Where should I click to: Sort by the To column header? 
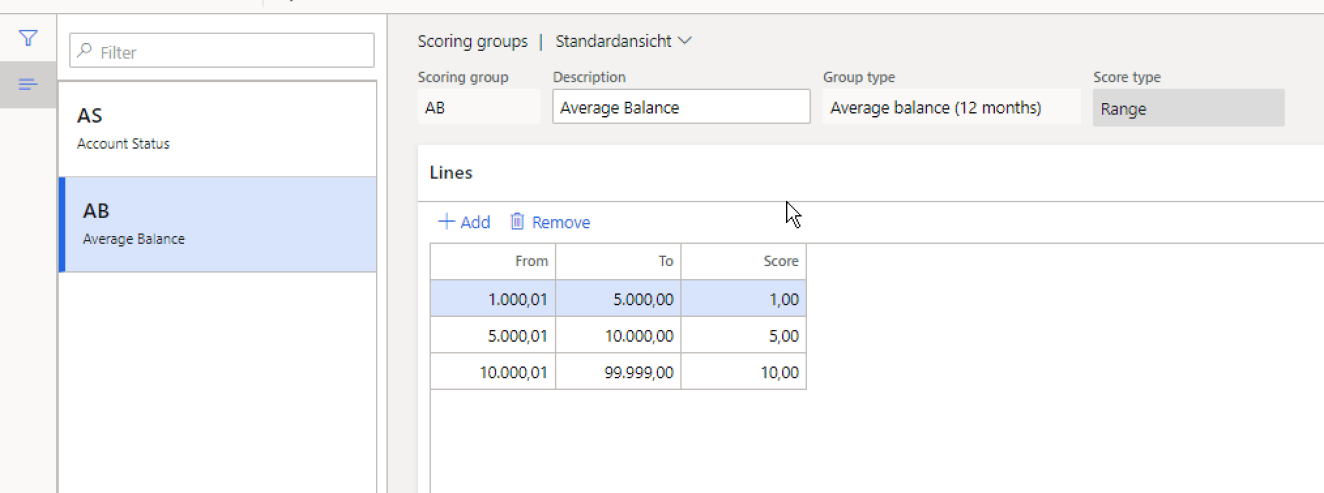tap(618, 261)
